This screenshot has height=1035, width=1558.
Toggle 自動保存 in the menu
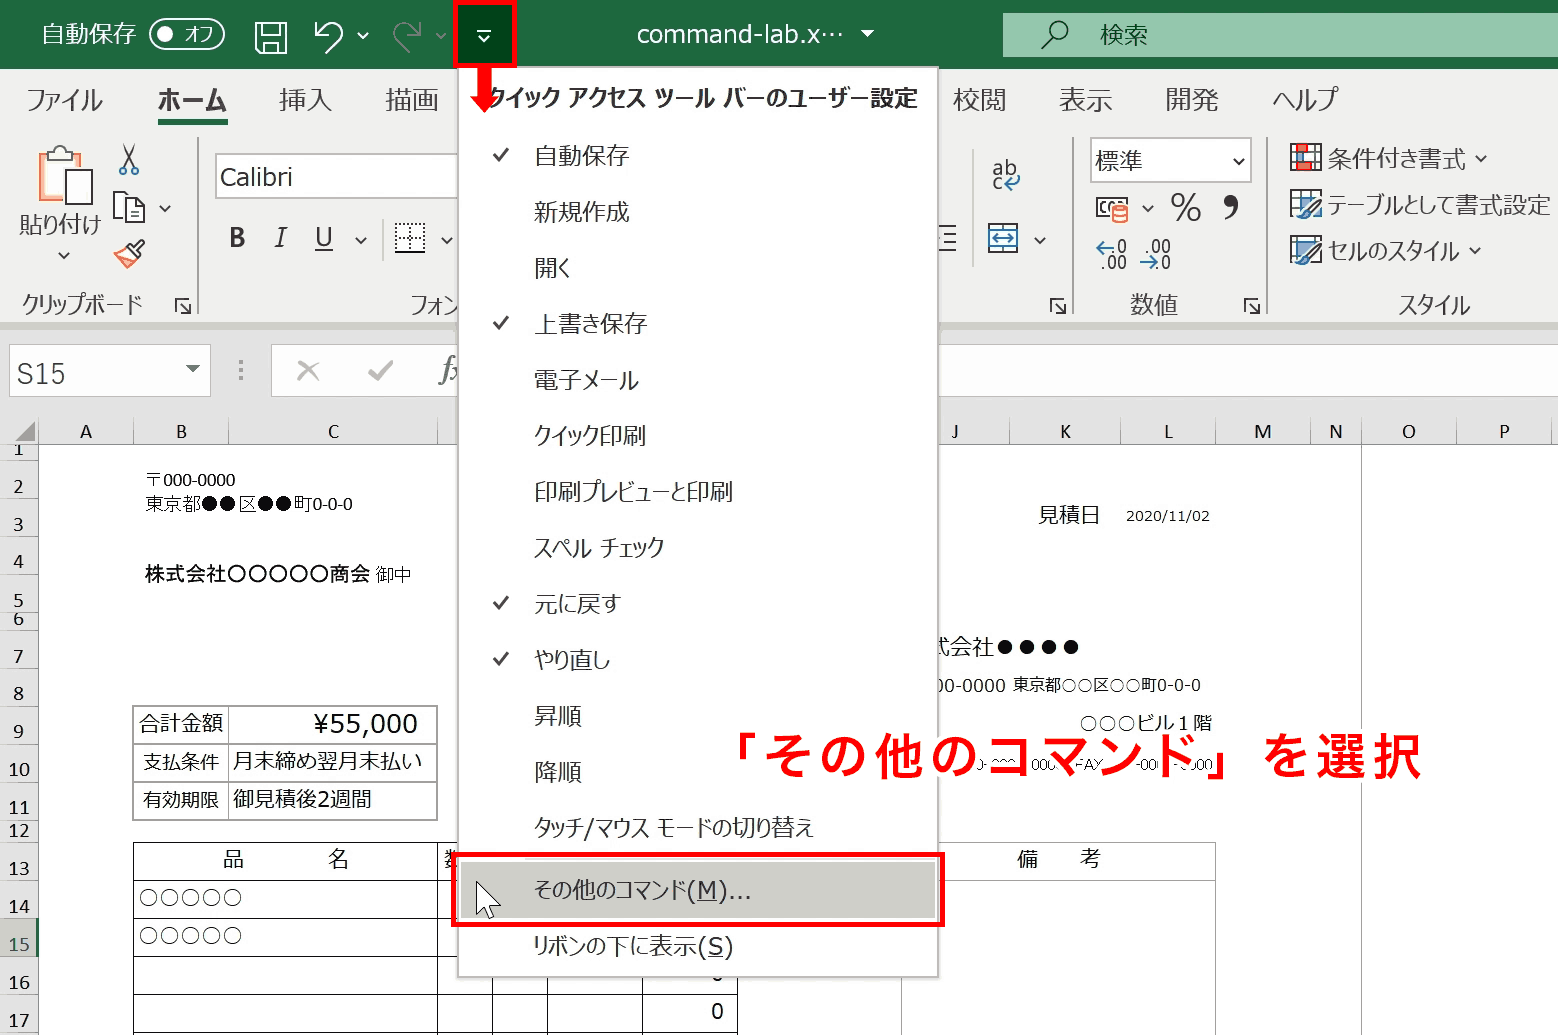click(x=697, y=156)
